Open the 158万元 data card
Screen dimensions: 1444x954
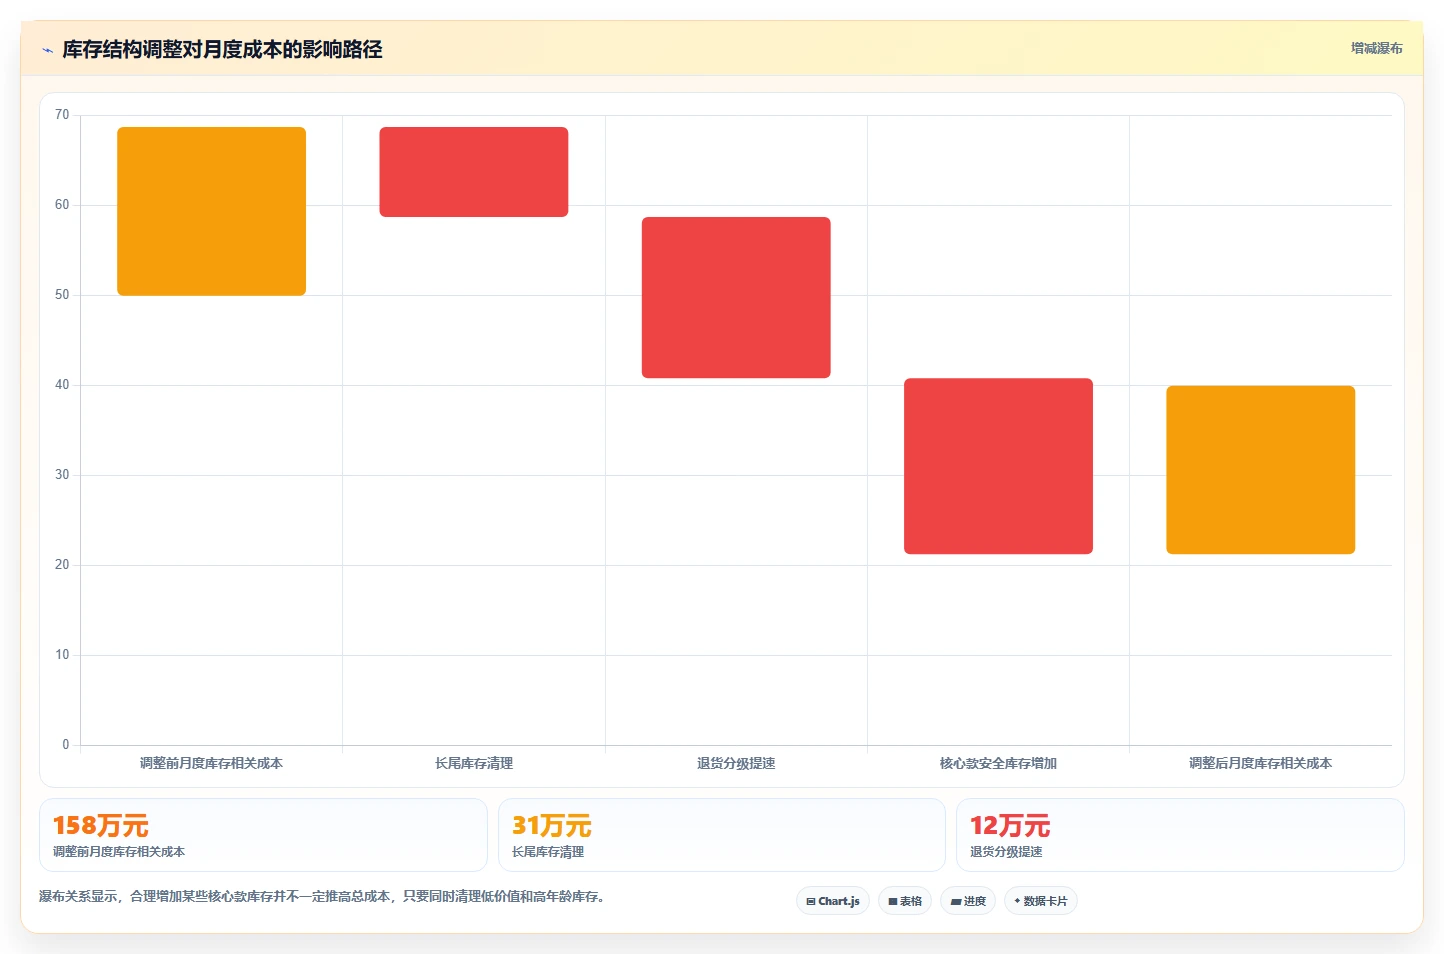[x=263, y=835]
